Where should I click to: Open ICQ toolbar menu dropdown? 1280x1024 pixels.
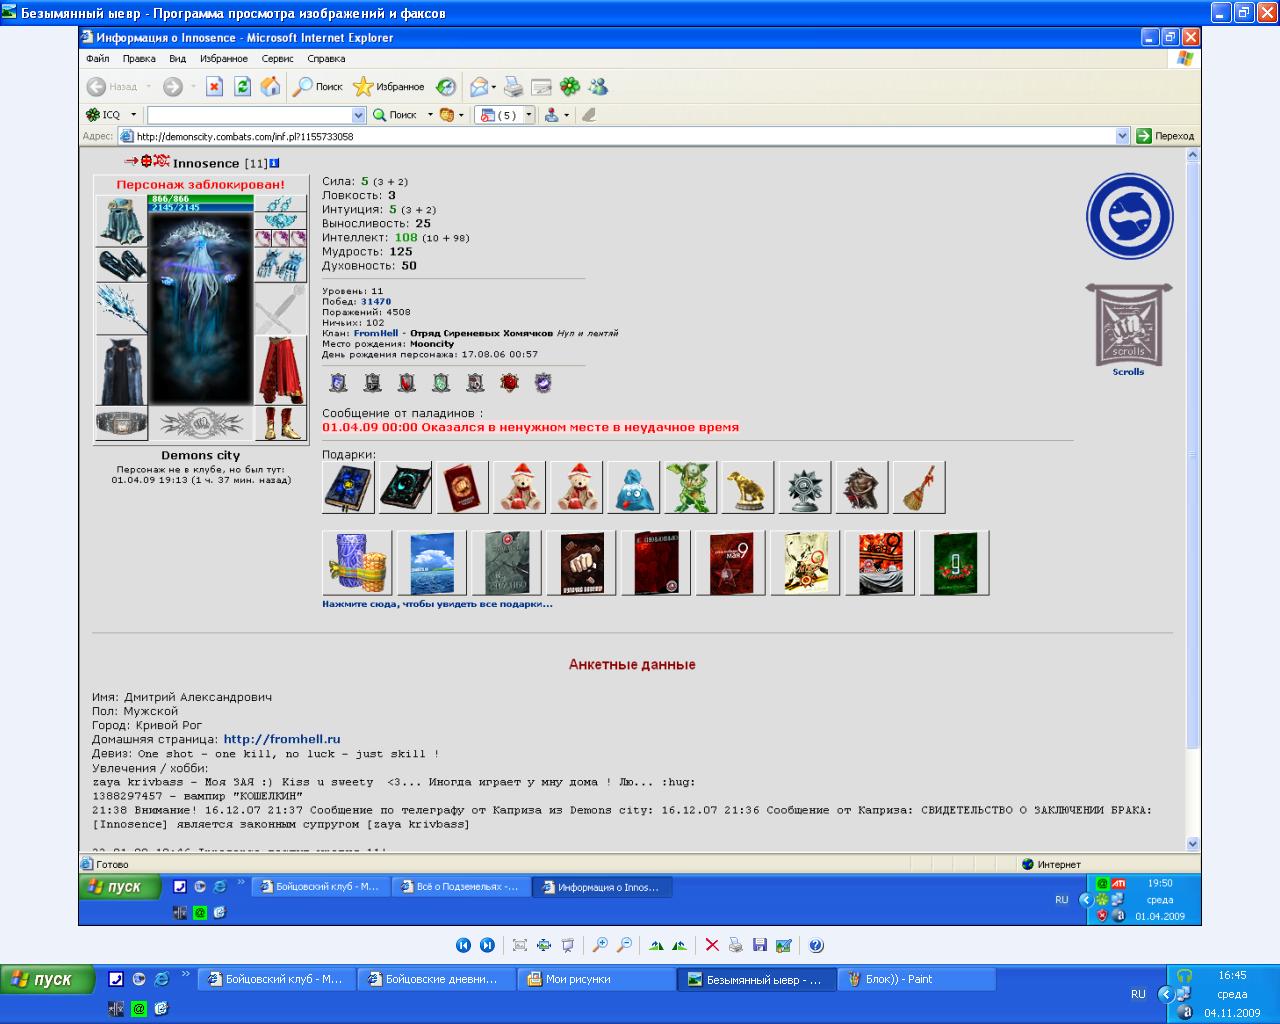(x=133, y=115)
